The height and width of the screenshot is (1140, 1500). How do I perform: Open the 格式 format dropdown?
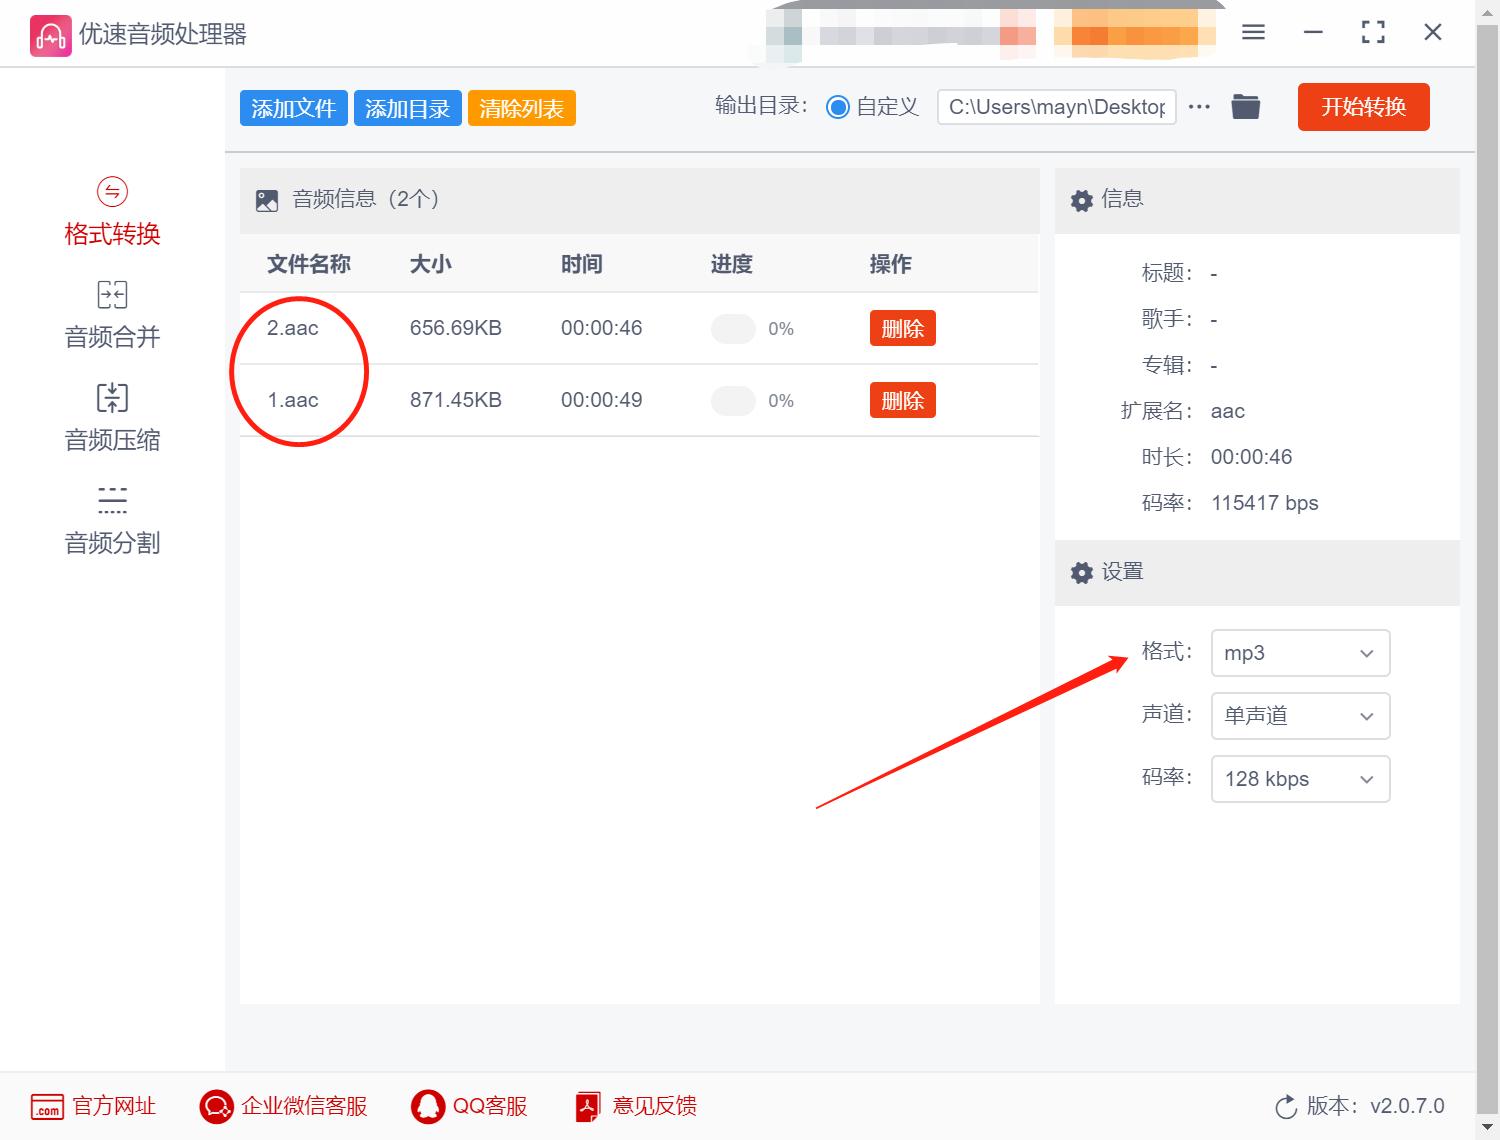point(1299,653)
